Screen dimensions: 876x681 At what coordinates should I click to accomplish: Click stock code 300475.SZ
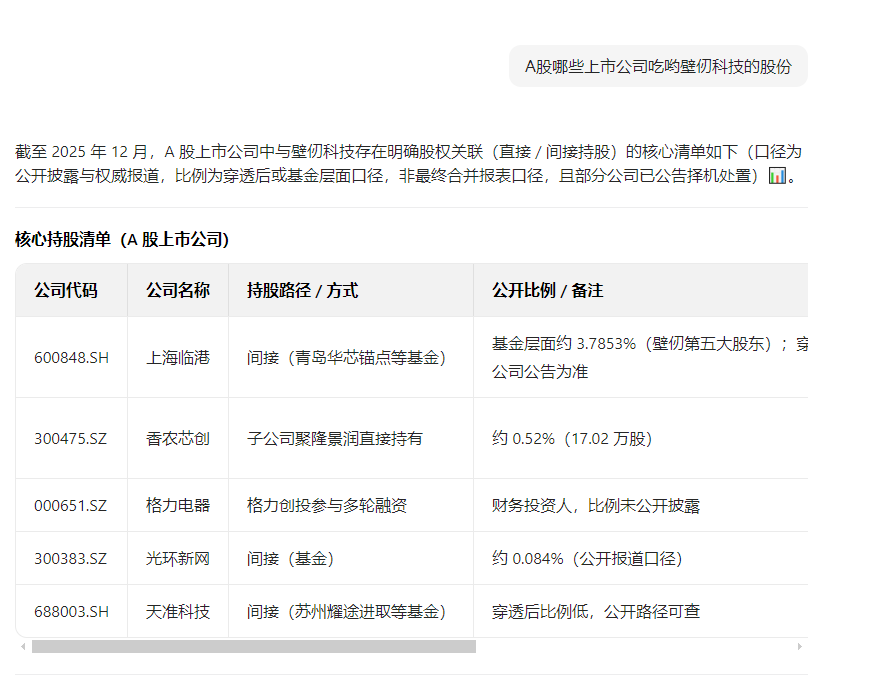point(70,439)
